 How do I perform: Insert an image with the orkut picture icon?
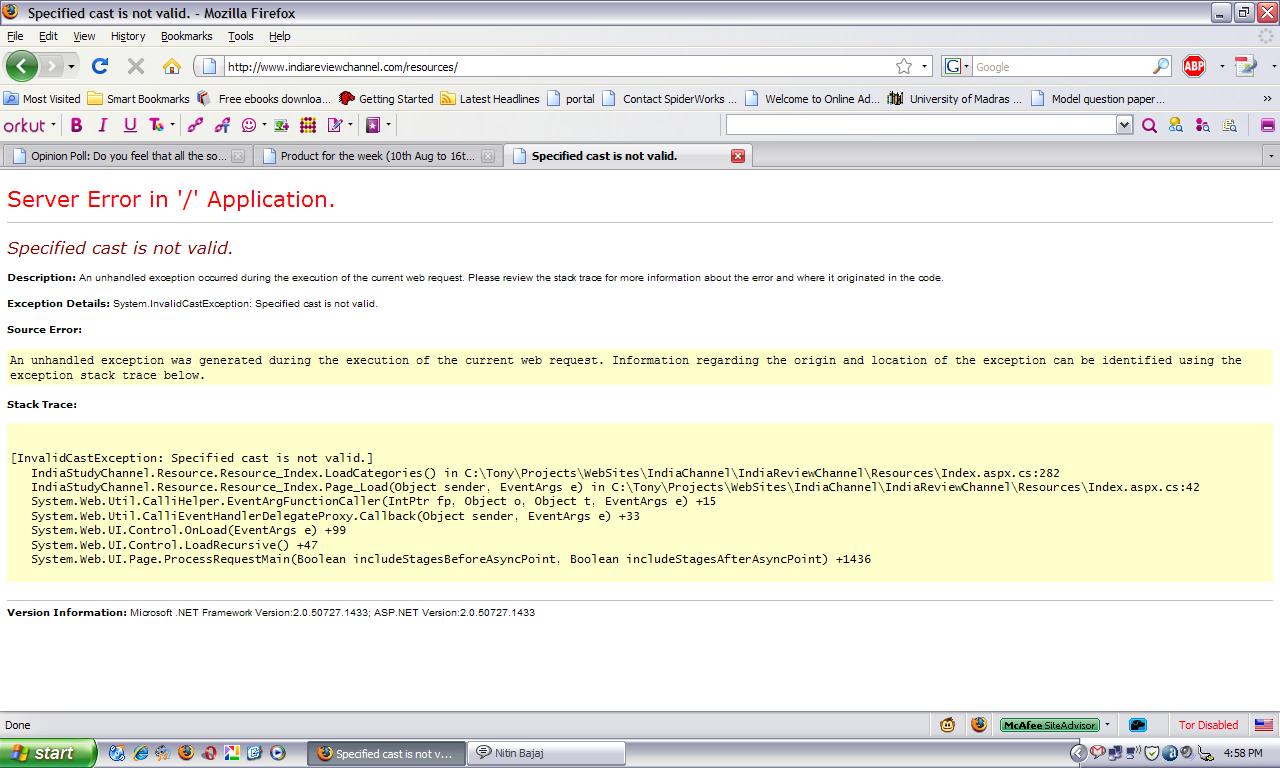click(281, 125)
